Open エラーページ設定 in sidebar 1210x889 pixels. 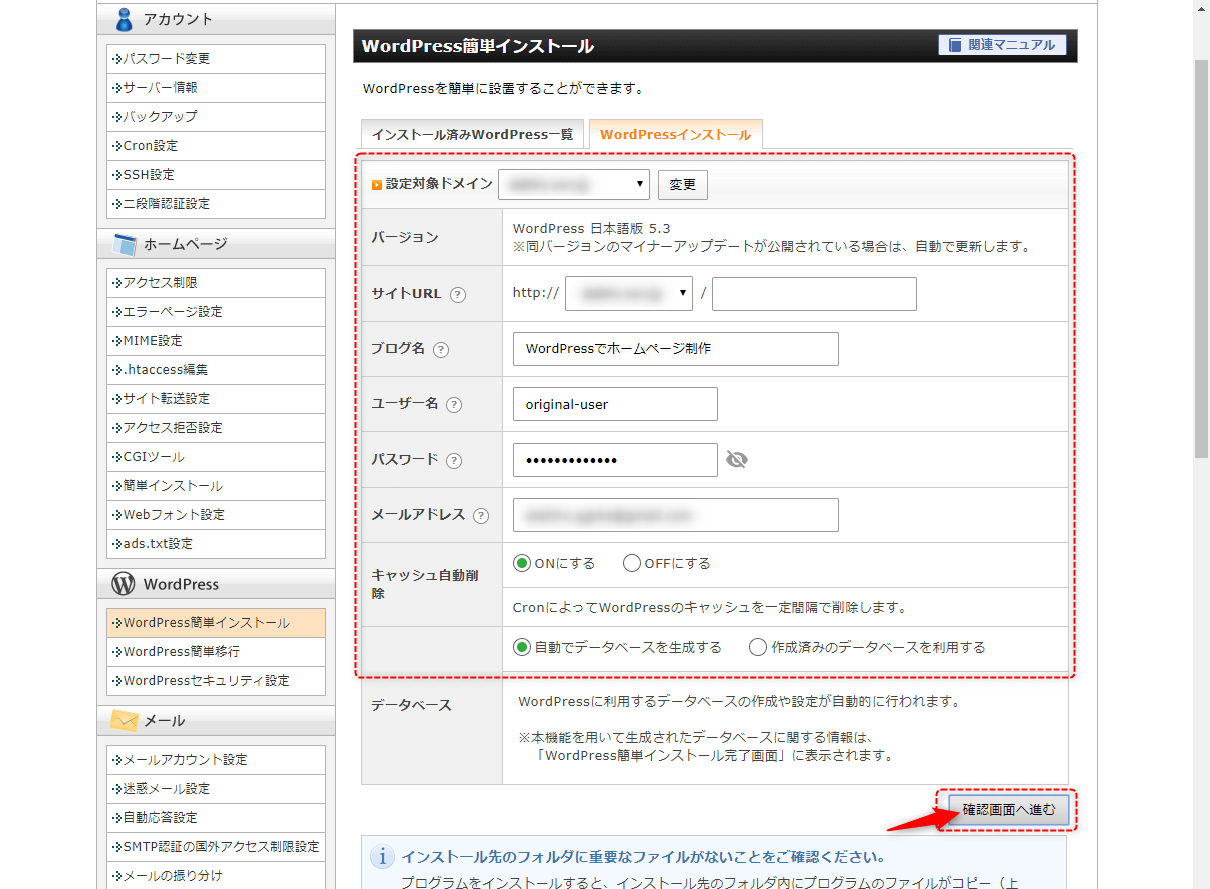(x=216, y=312)
